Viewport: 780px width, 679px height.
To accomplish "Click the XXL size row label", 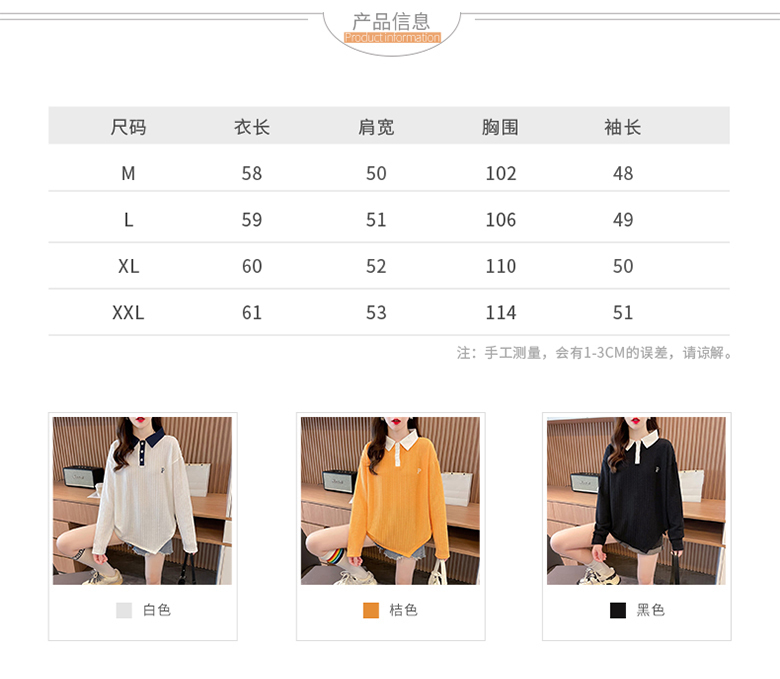I will [x=128, y=313].
